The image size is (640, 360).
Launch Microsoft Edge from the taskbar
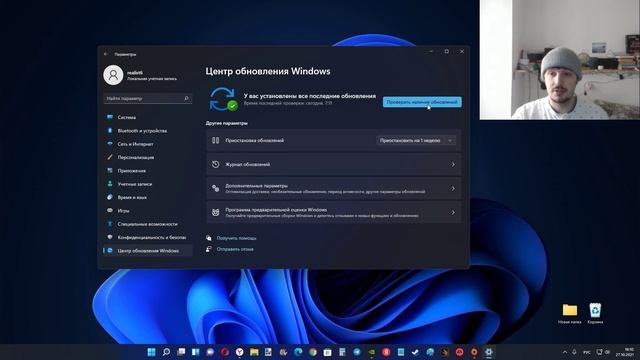click(298, 352)
